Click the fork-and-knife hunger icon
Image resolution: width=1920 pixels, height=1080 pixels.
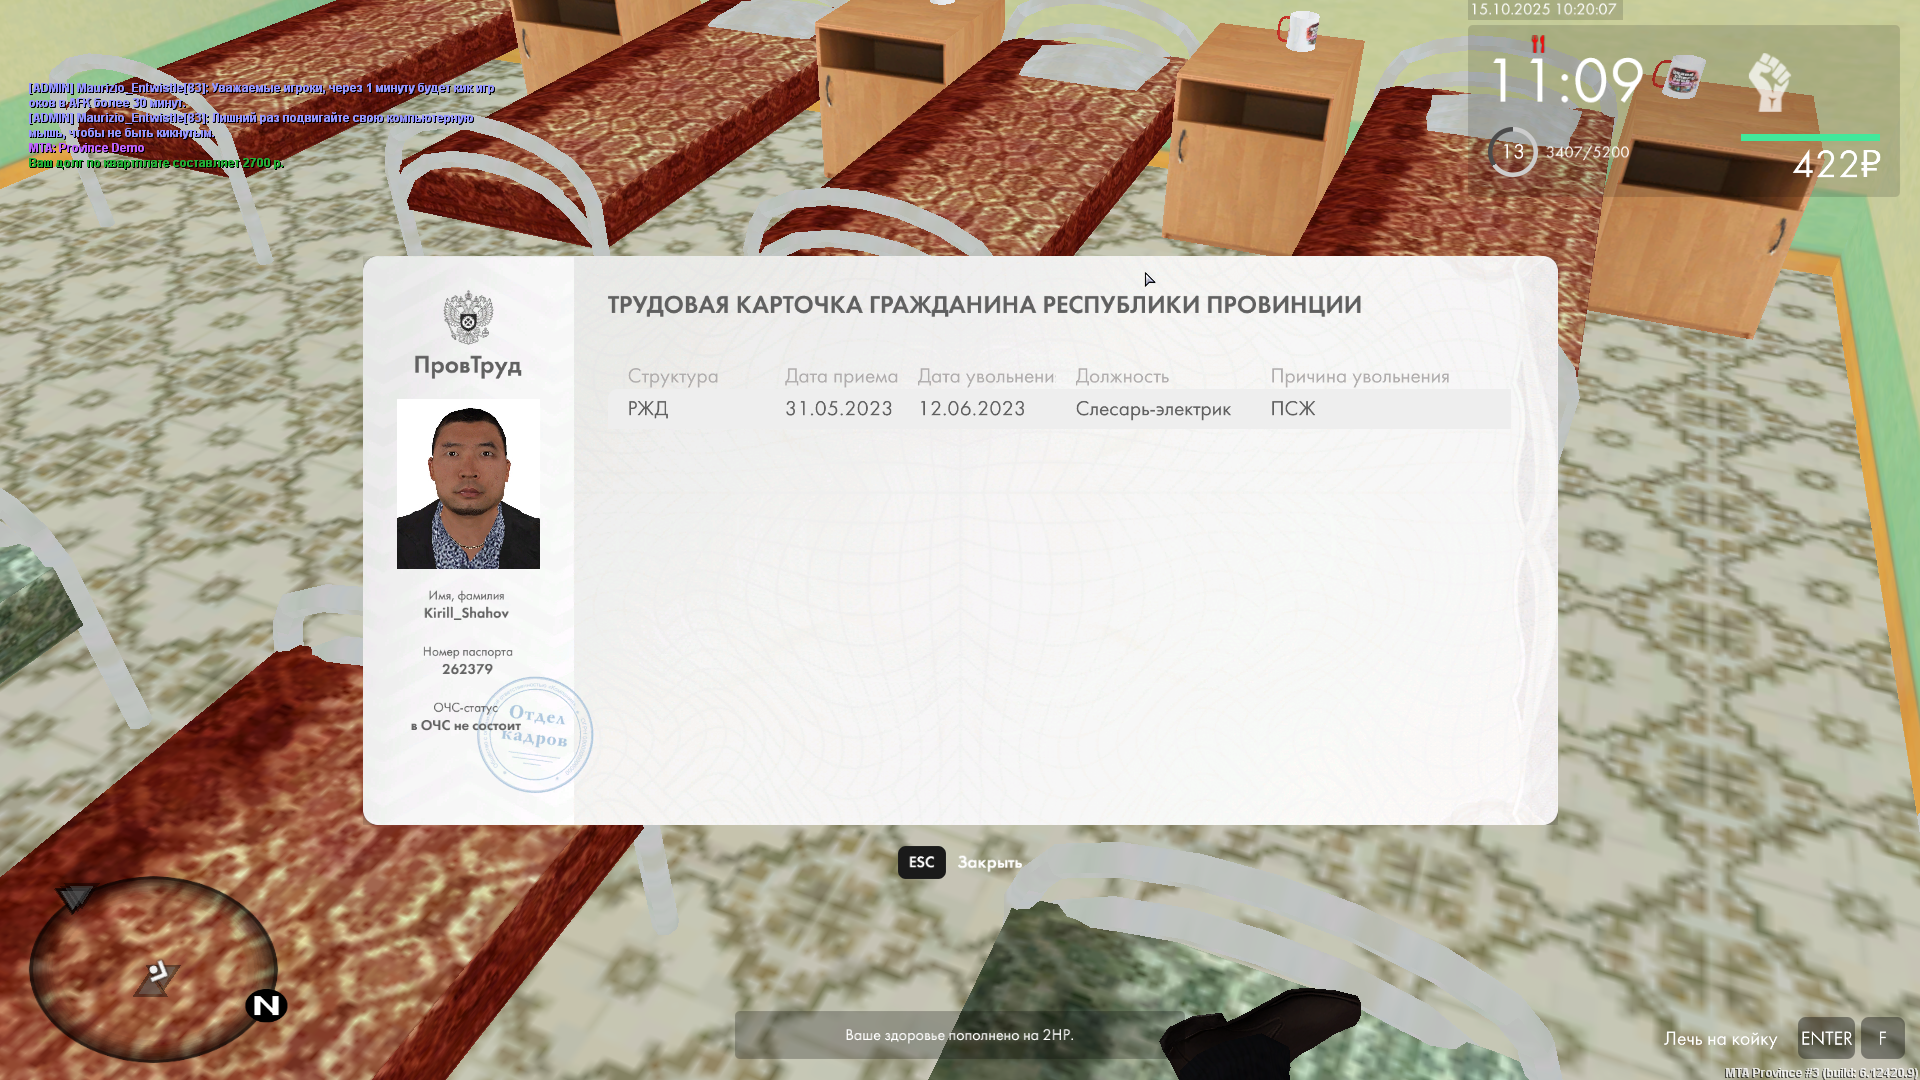pyautogui.click(x=1538, y=44)
